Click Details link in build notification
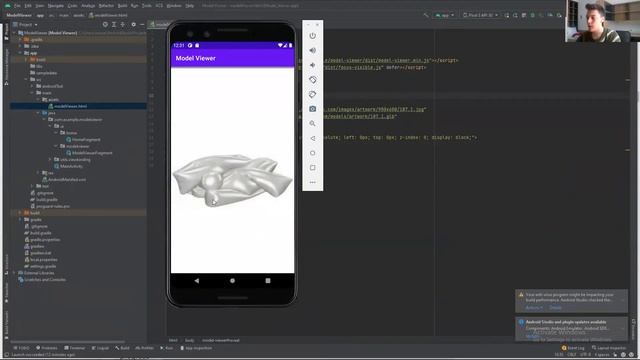Image resolution: width=640 pixels, height=360 pixels. click(x=555, y=308)
